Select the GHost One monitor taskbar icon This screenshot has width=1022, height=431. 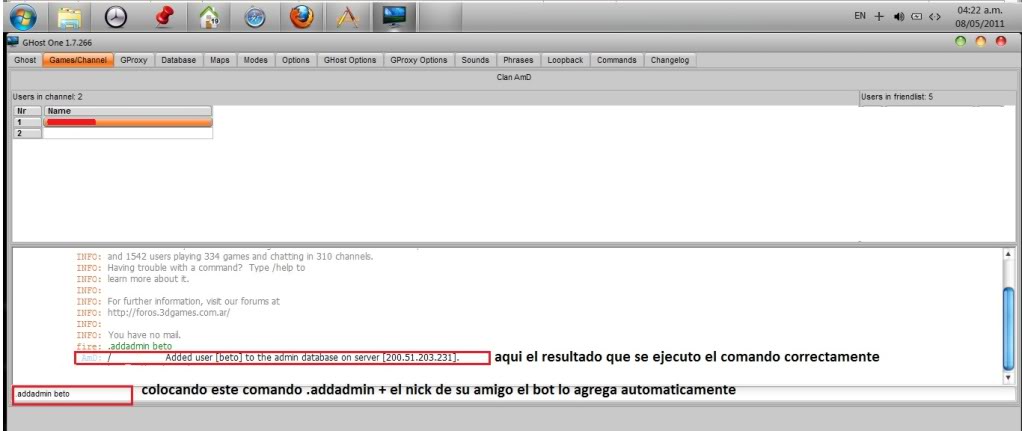point(394,18)
